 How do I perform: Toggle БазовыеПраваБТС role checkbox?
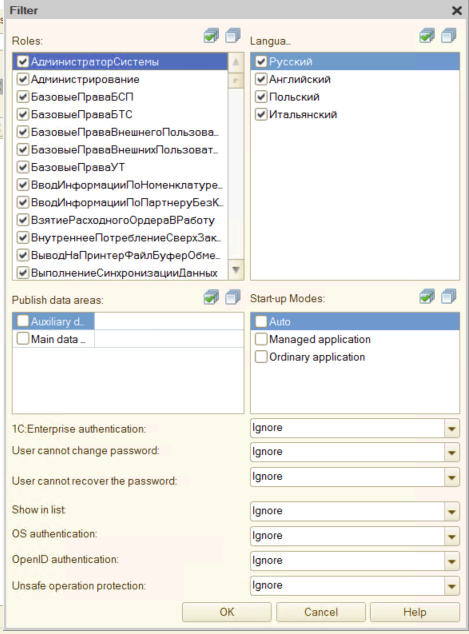coord(23,114)
